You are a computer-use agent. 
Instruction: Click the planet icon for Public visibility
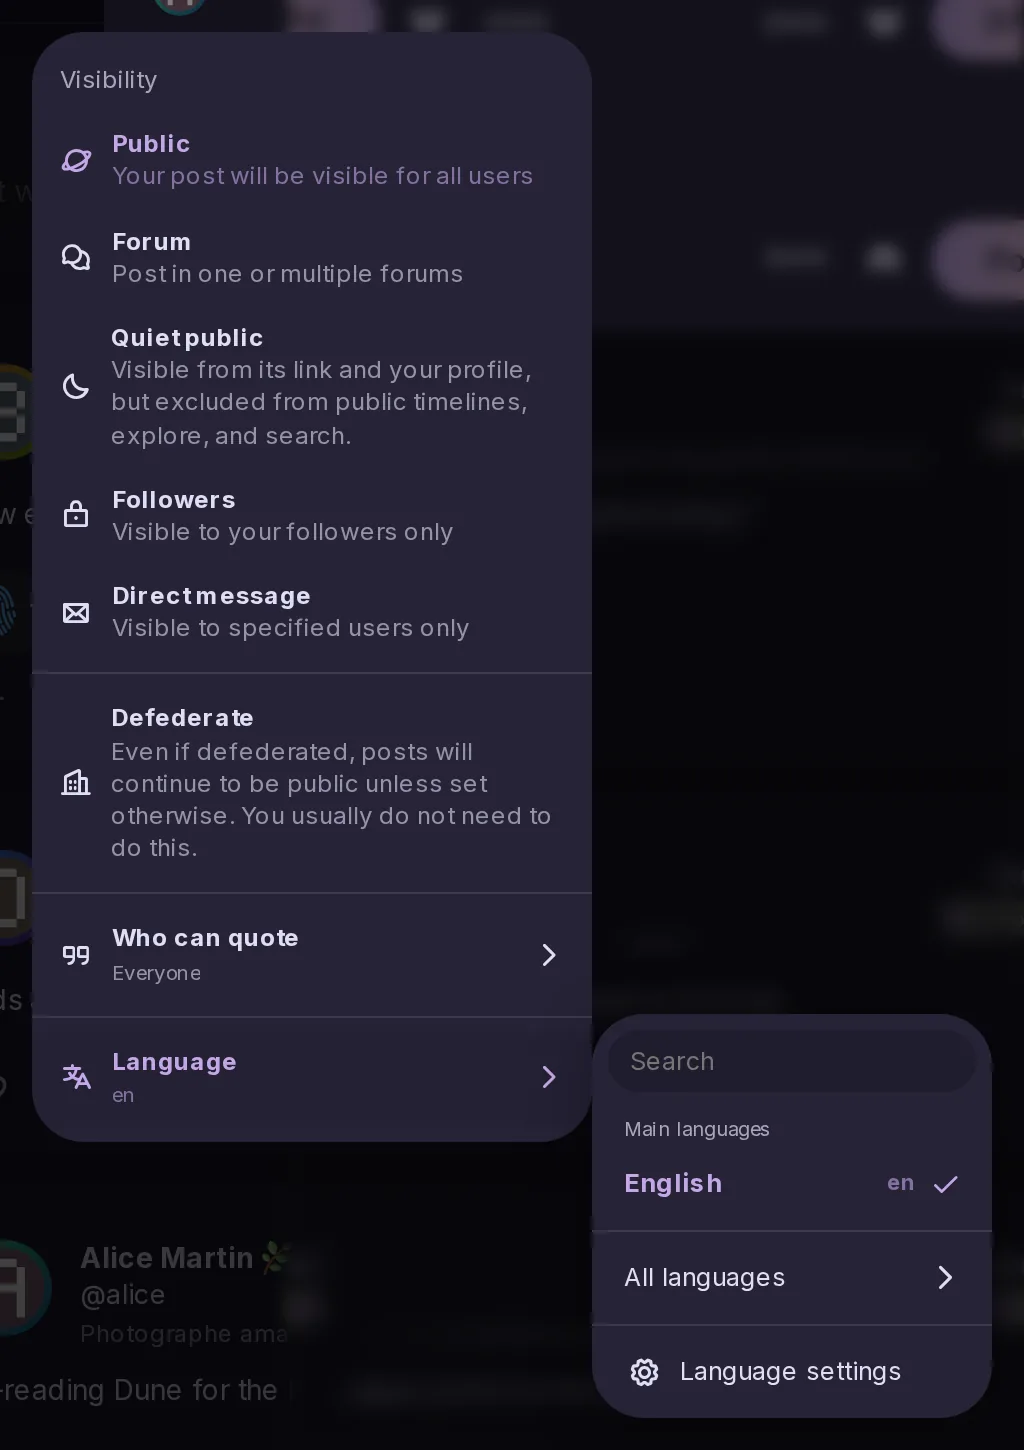pyautogui.click(x=77, y=160)
